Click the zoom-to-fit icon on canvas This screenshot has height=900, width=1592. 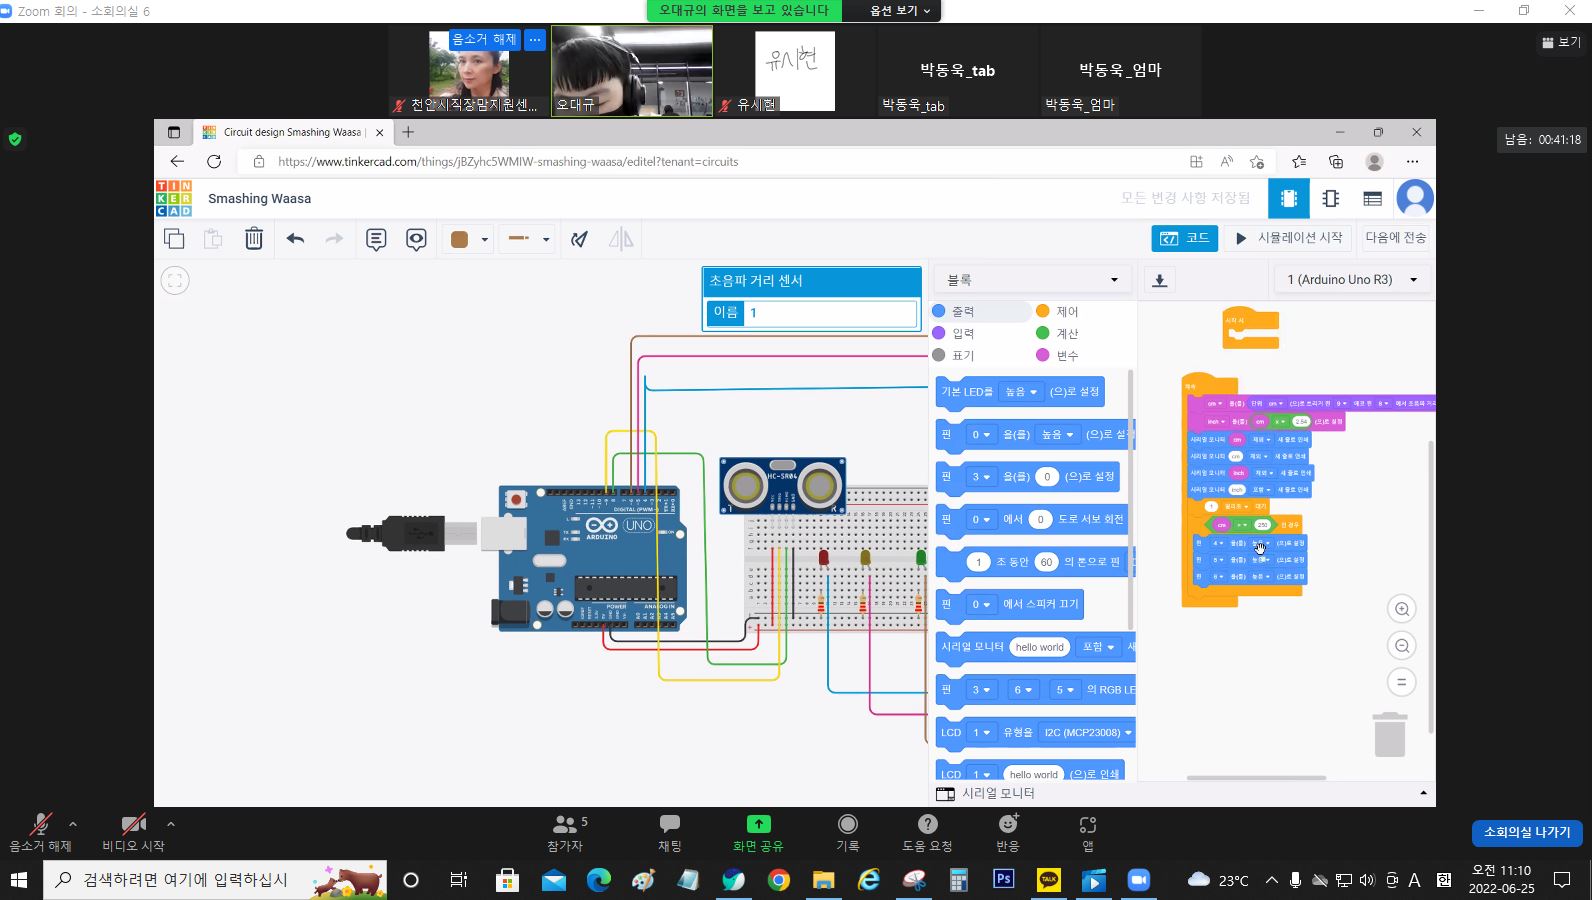click(175, 281)
